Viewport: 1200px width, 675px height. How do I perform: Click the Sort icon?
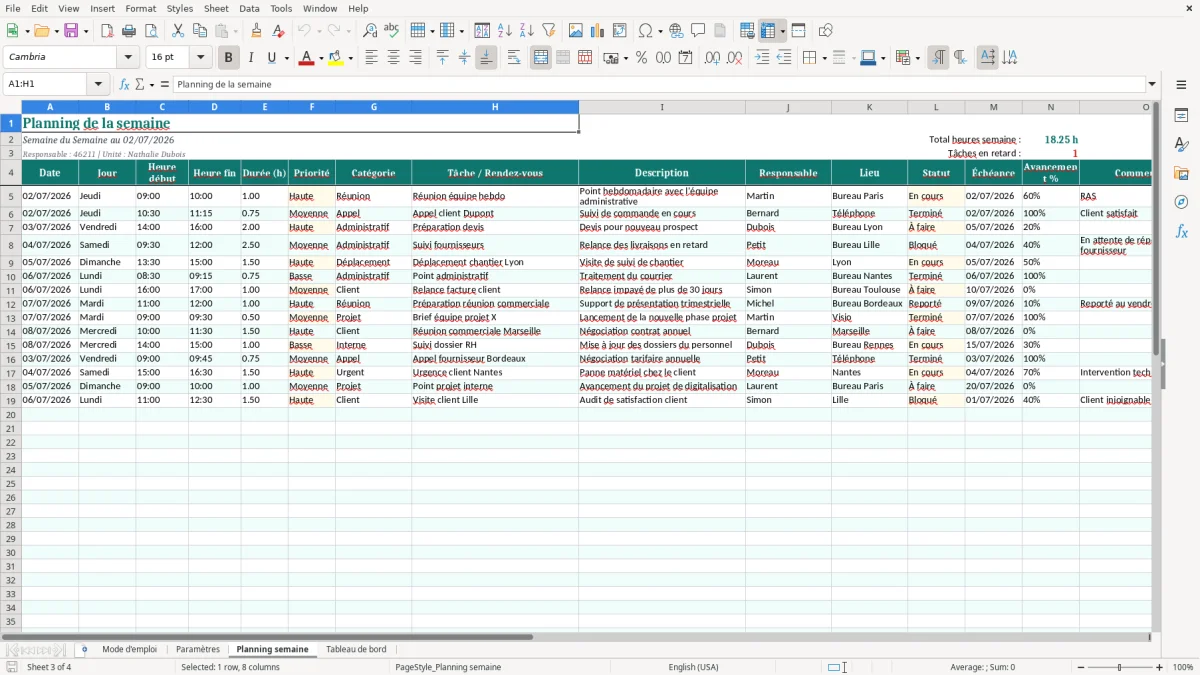click(482, 31)
